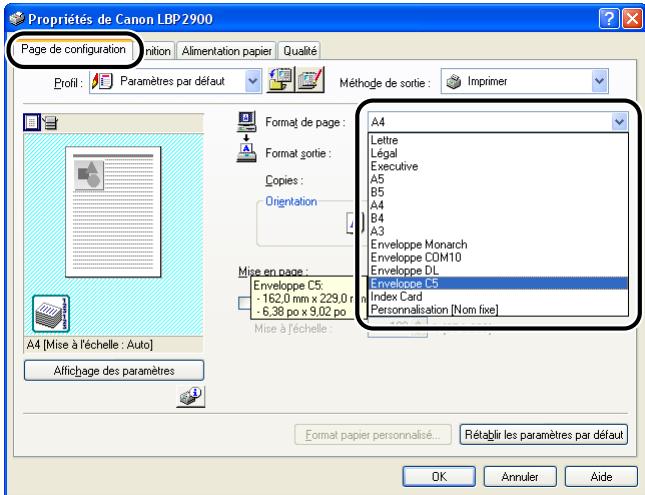The height and width of the screenshot is (495, 645).
Task: Click the profile icon beside Paramètres par défaut
Action: pyautogui.click(x=102, y=81)
